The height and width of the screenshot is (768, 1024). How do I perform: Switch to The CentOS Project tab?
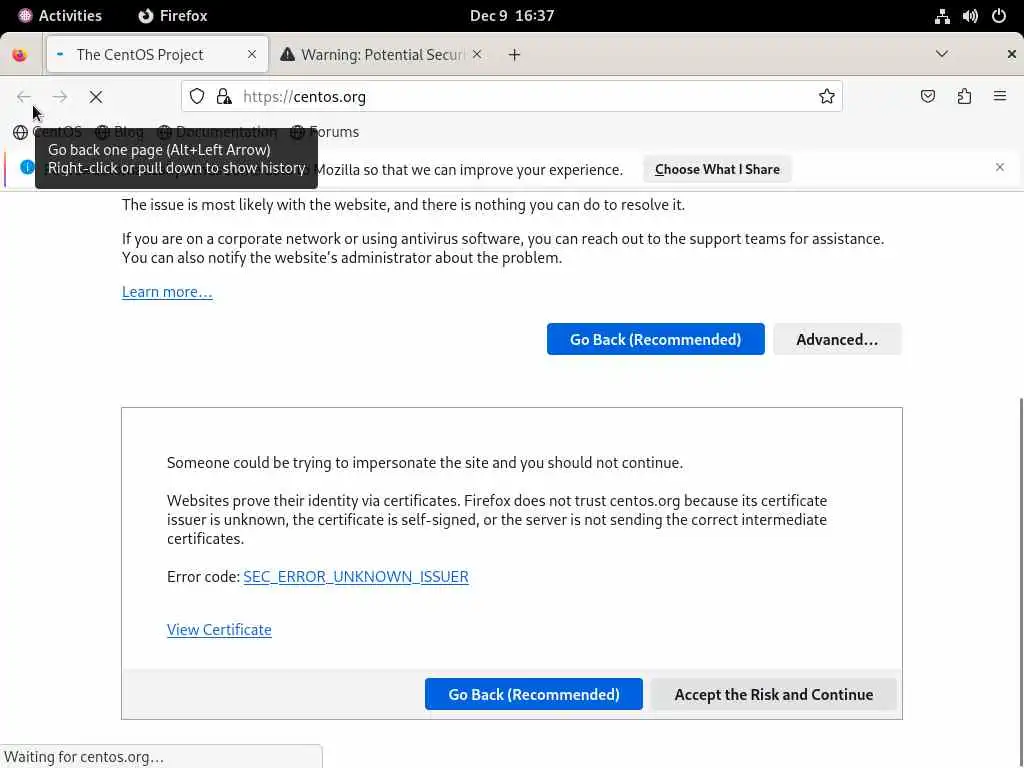coord(157,54)
